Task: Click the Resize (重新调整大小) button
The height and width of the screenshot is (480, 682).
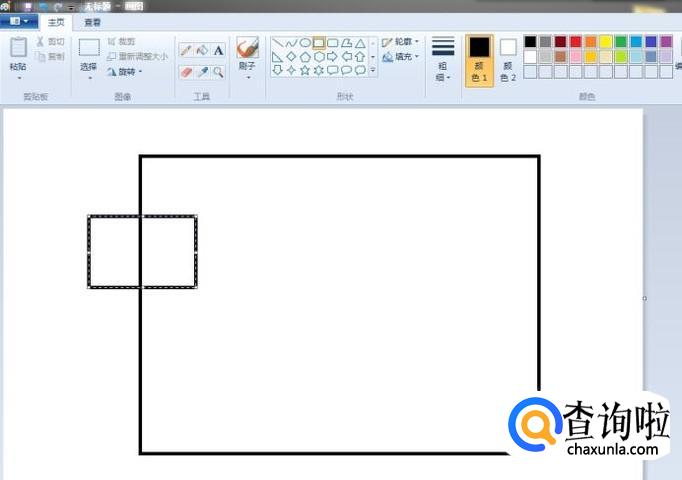Action: (x=137, y=57)
